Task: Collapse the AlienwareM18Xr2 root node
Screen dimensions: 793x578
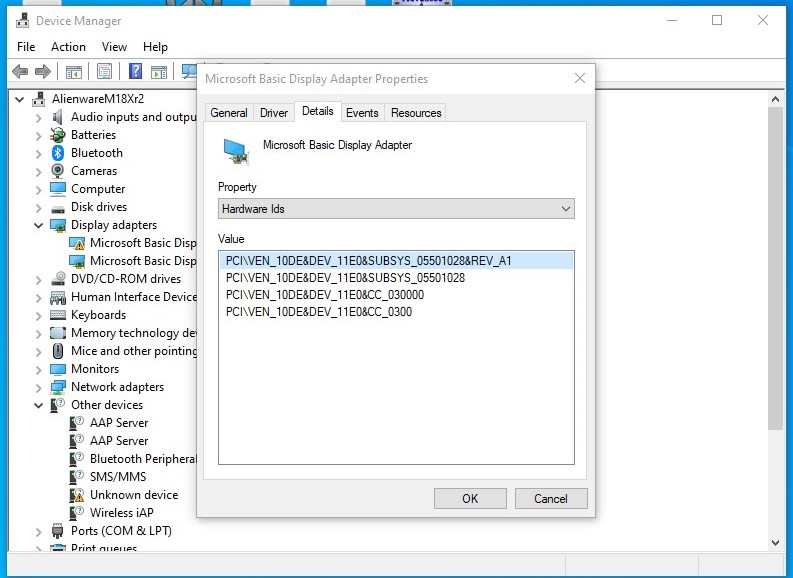Action: tap(20, 99)
